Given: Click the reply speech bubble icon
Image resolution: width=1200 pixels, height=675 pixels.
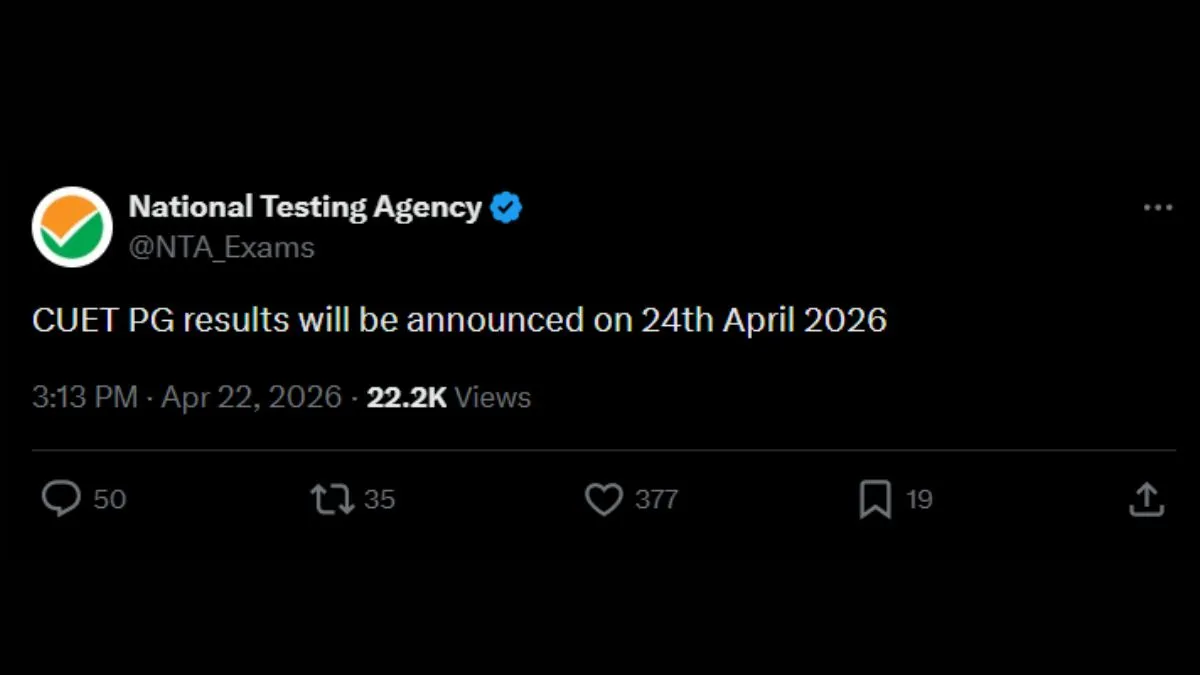Looking at the screenshot, I should click(61, 499).
